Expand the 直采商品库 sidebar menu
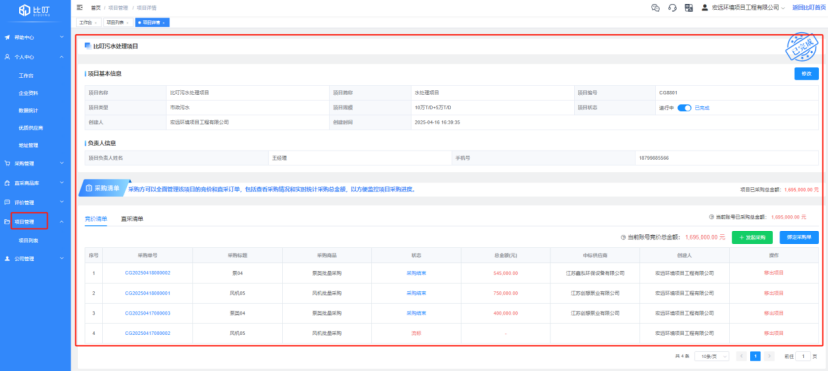The height and width of the screenshot is (372, 829). [x=62, y=183]
